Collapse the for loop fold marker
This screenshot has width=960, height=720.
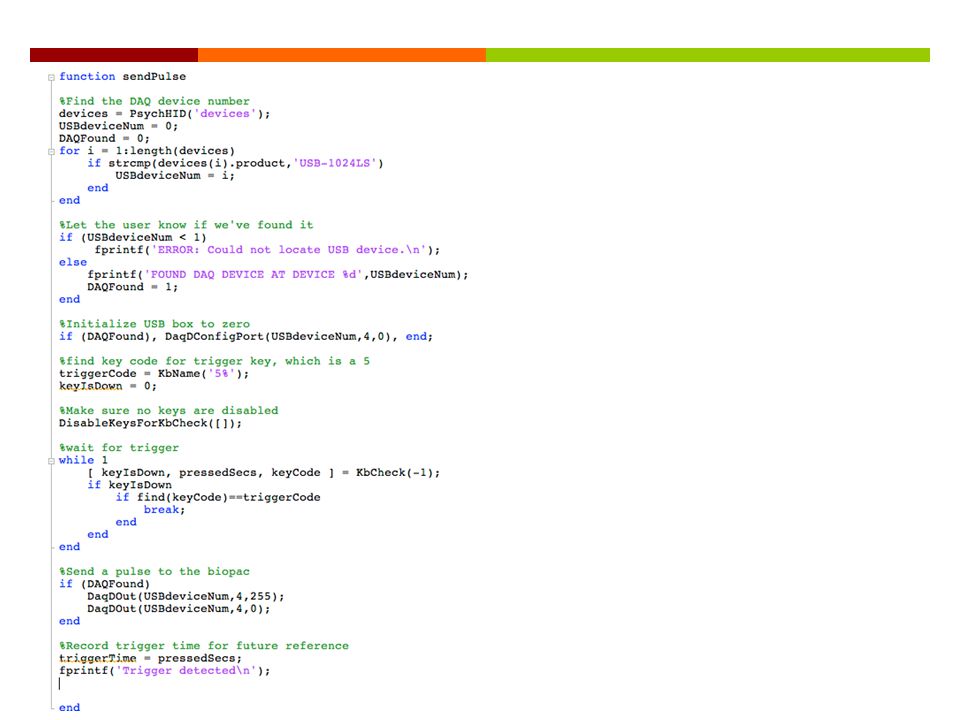pos(51,152)
